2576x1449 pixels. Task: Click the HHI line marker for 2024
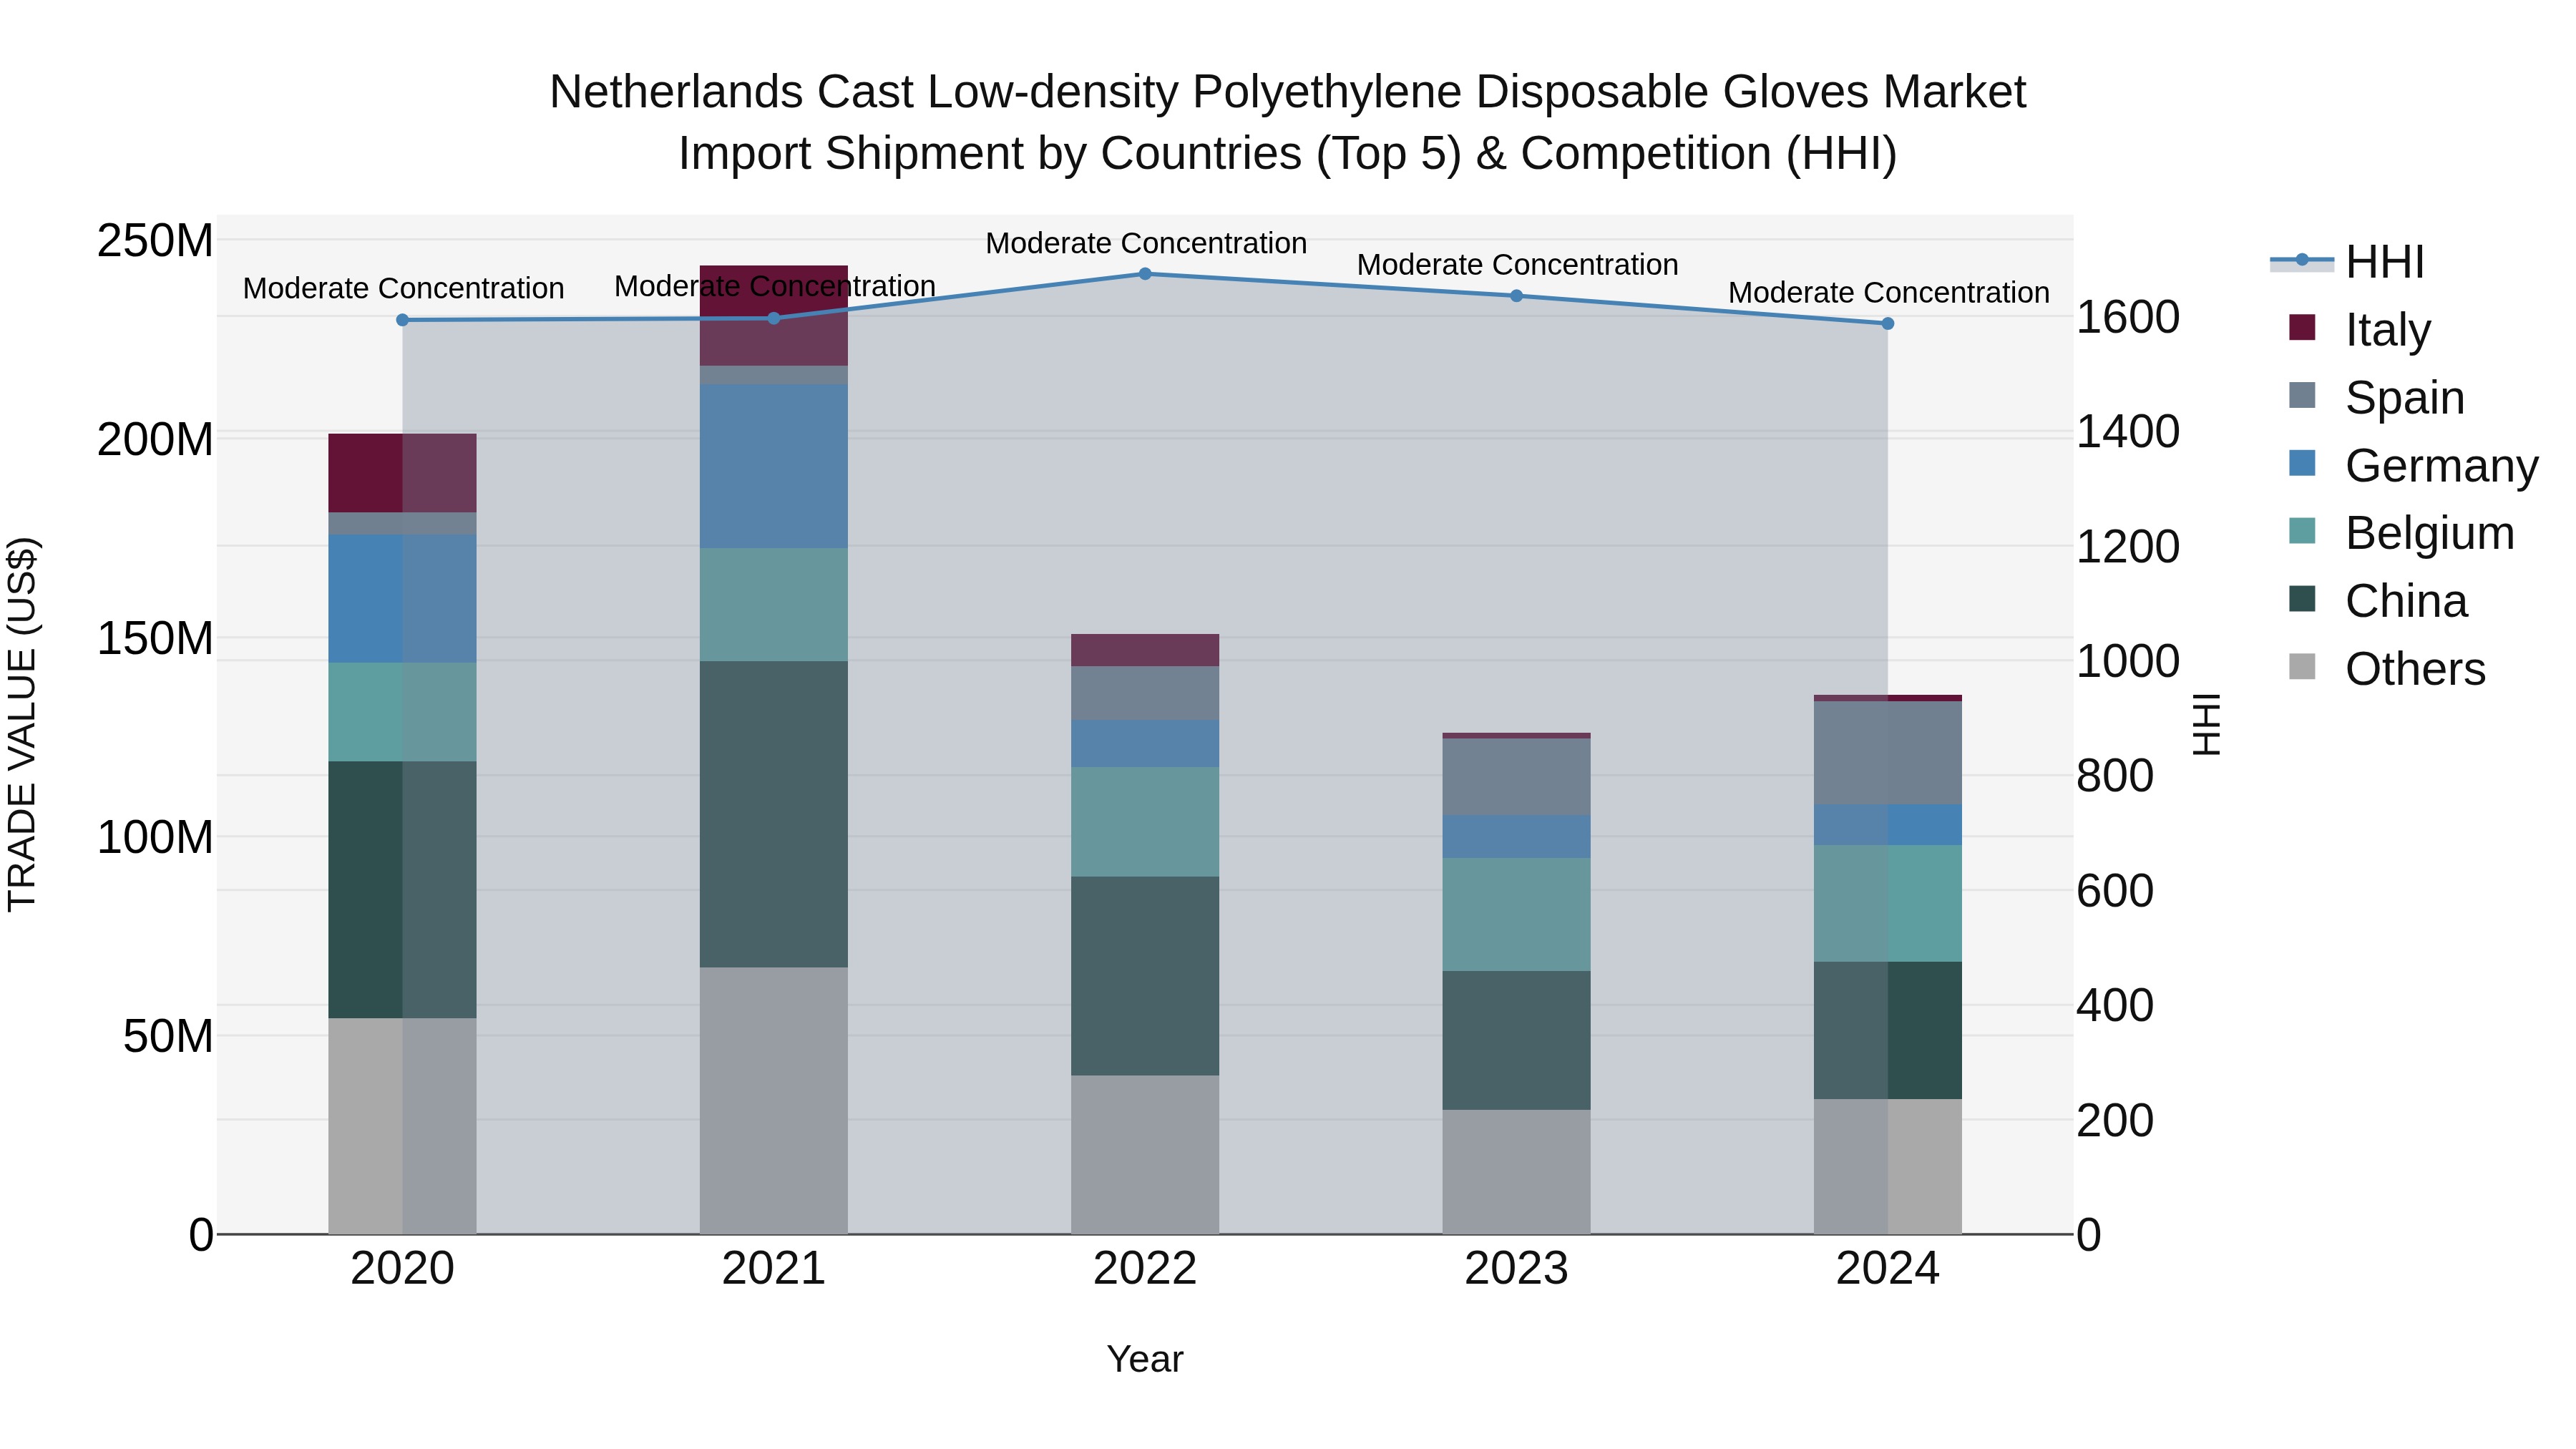point(1888,323)
